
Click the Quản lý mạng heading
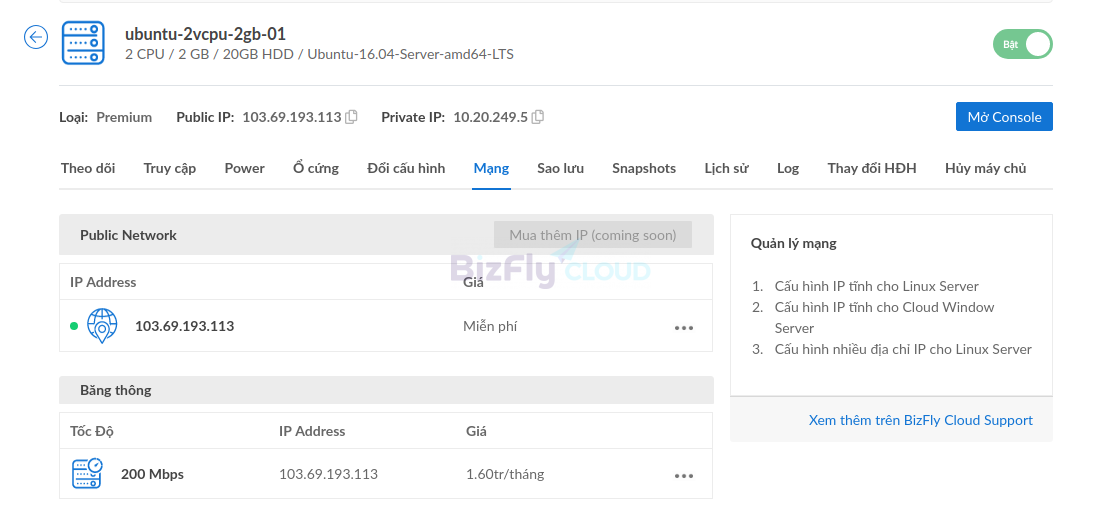793,243
